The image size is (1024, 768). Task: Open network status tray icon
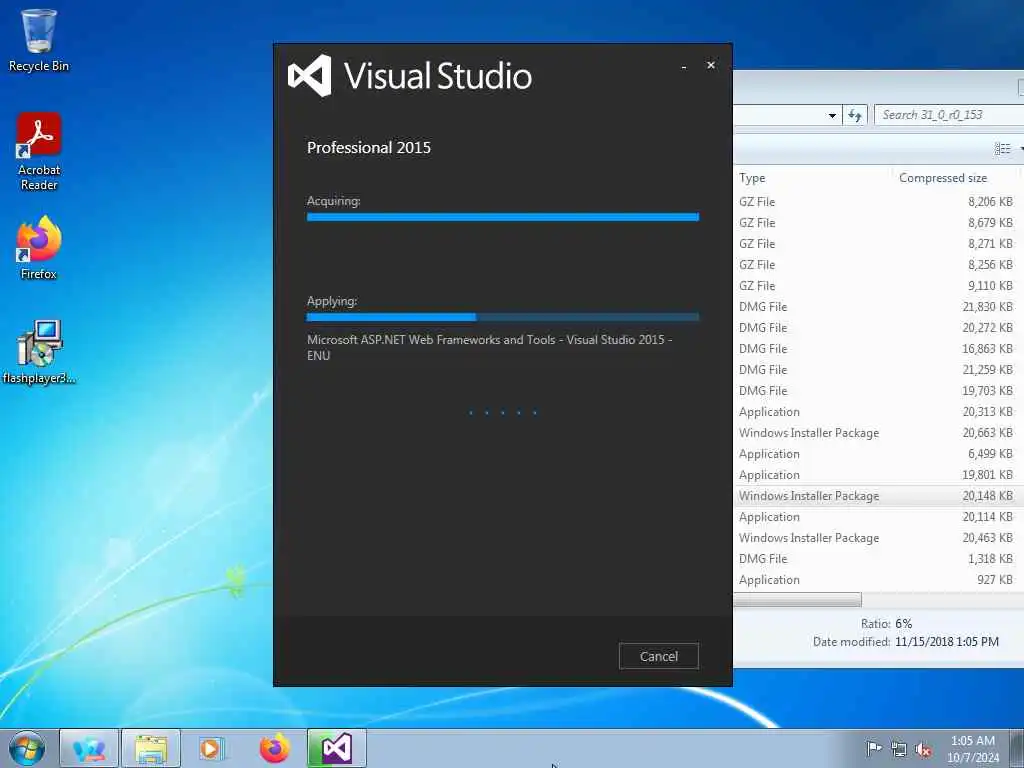pyautogui.click(x=899, y=750)
